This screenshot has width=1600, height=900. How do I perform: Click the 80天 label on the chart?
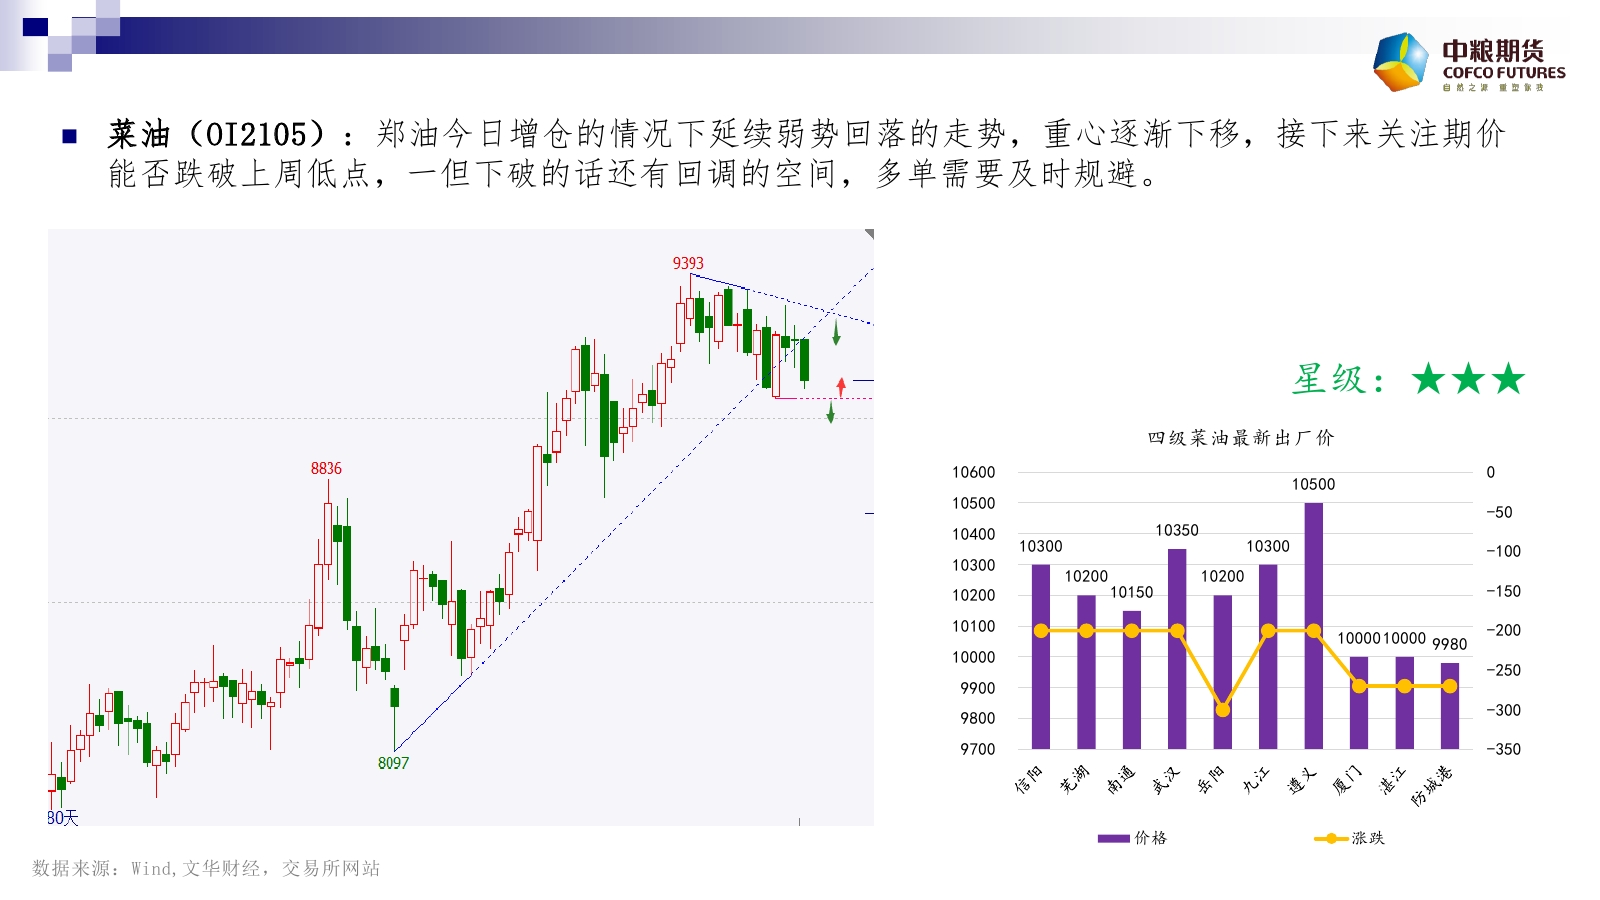[x=62, y=818]
